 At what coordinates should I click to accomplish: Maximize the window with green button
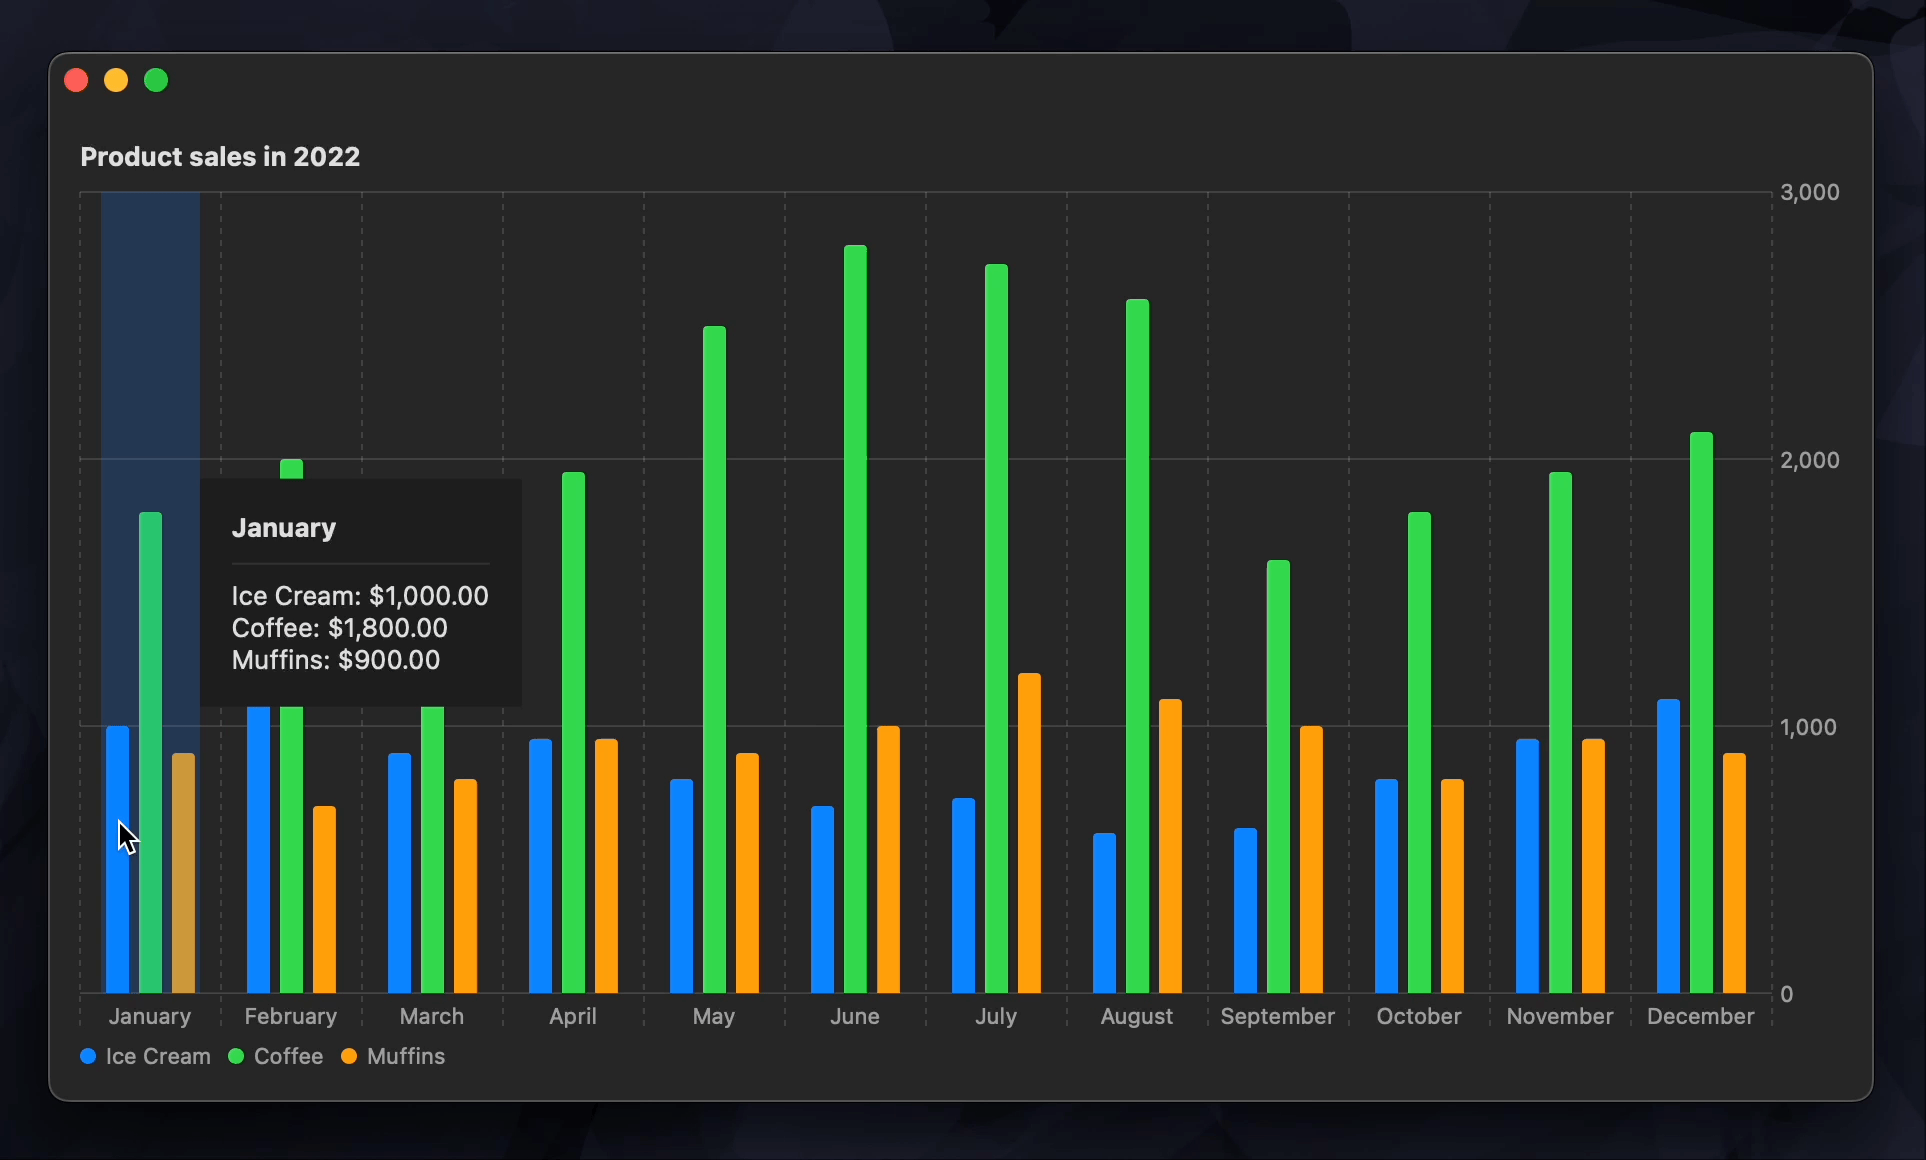click(156, 80)
